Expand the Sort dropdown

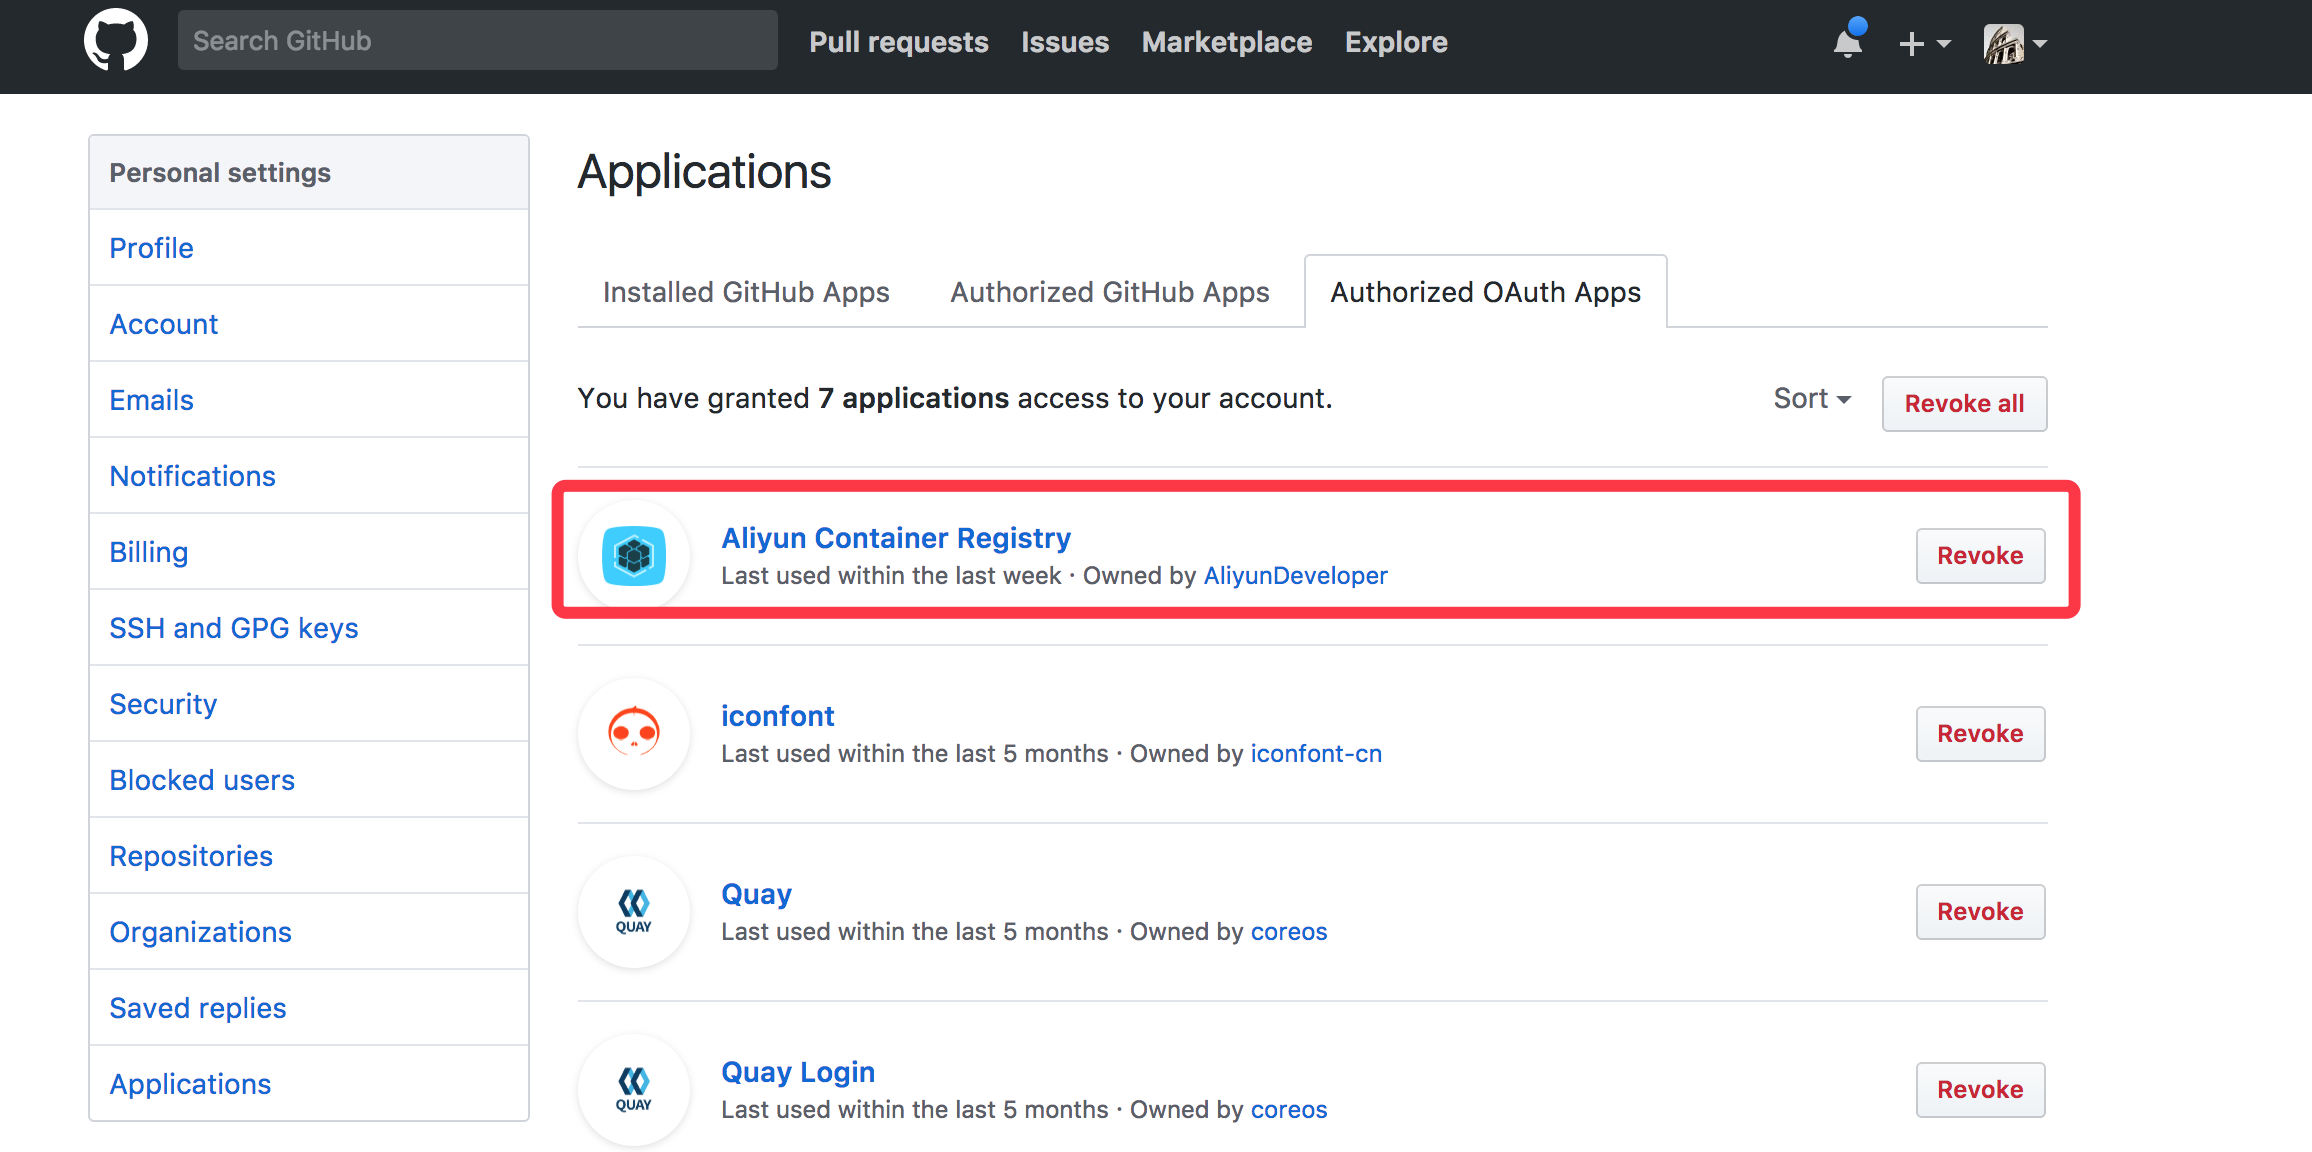pyautogui.click(x=1812, y=398)
